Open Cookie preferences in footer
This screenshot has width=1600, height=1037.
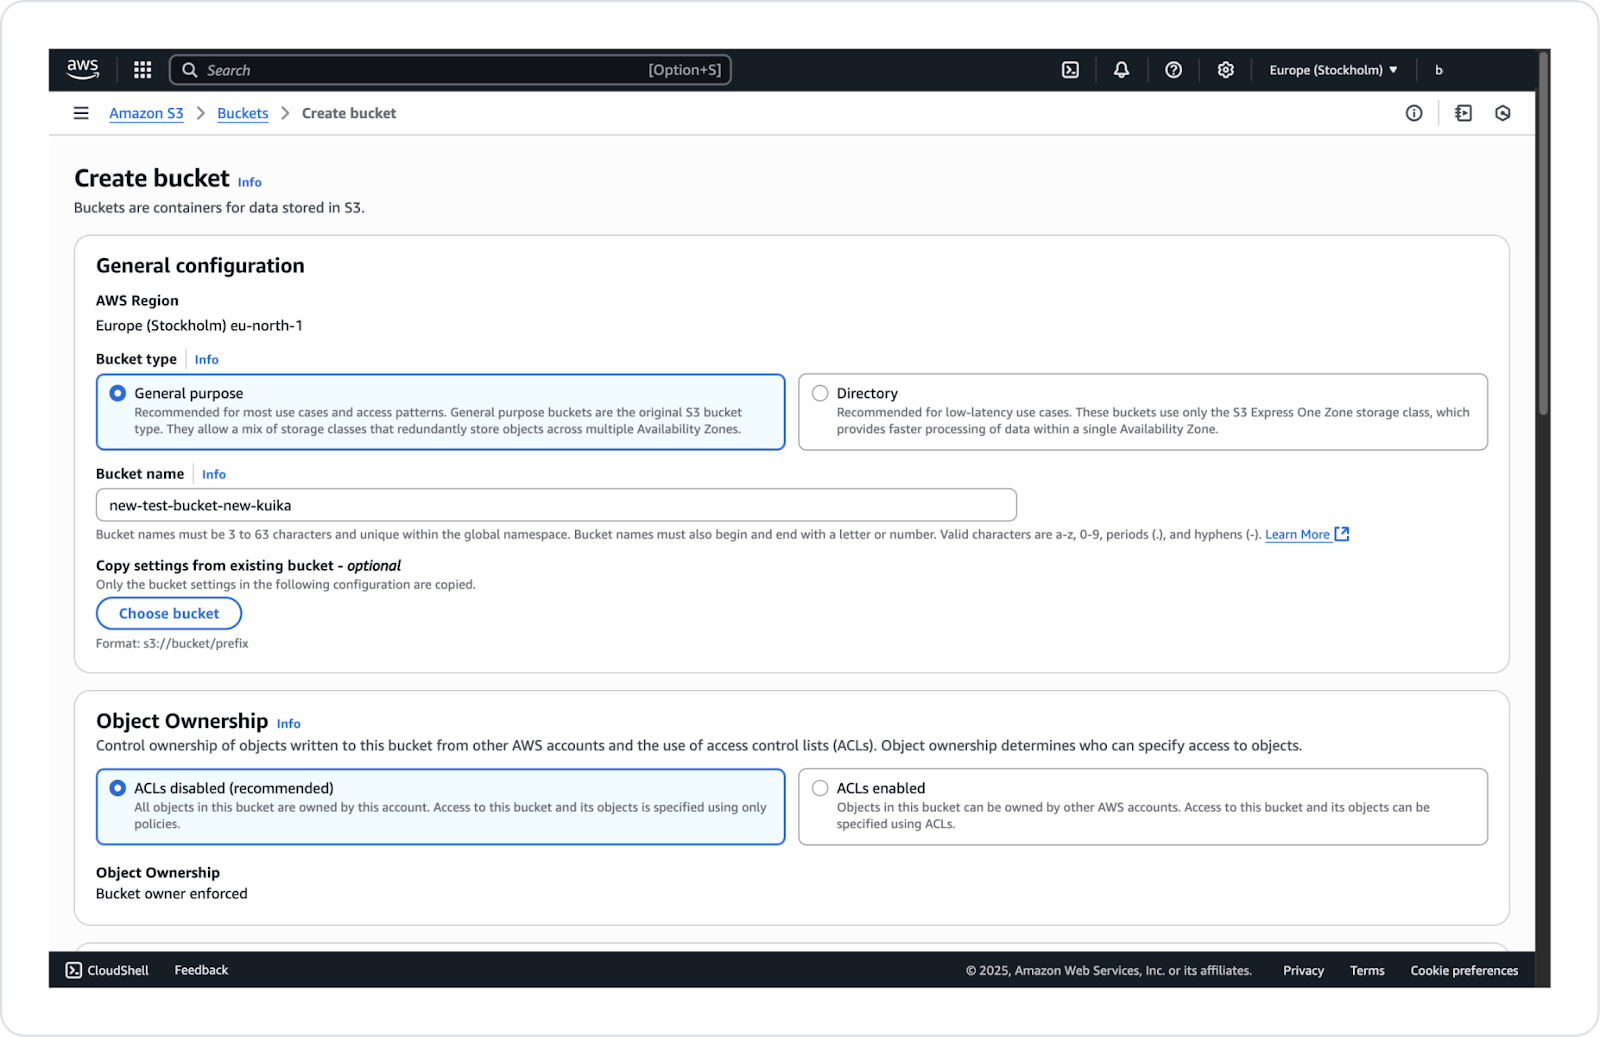click(1464, 970)
